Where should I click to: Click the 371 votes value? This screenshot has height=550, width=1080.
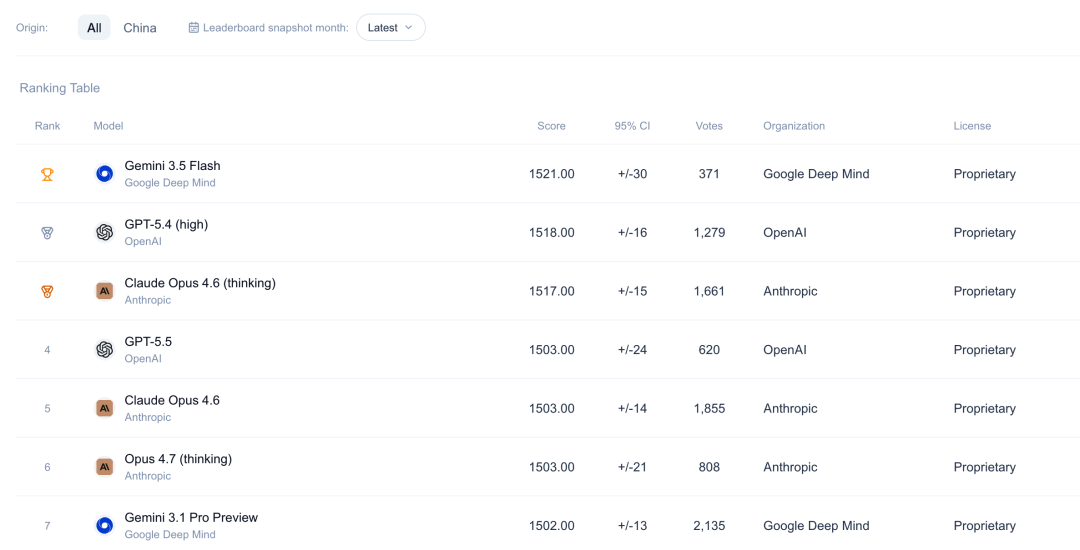(x=709, y=174)
